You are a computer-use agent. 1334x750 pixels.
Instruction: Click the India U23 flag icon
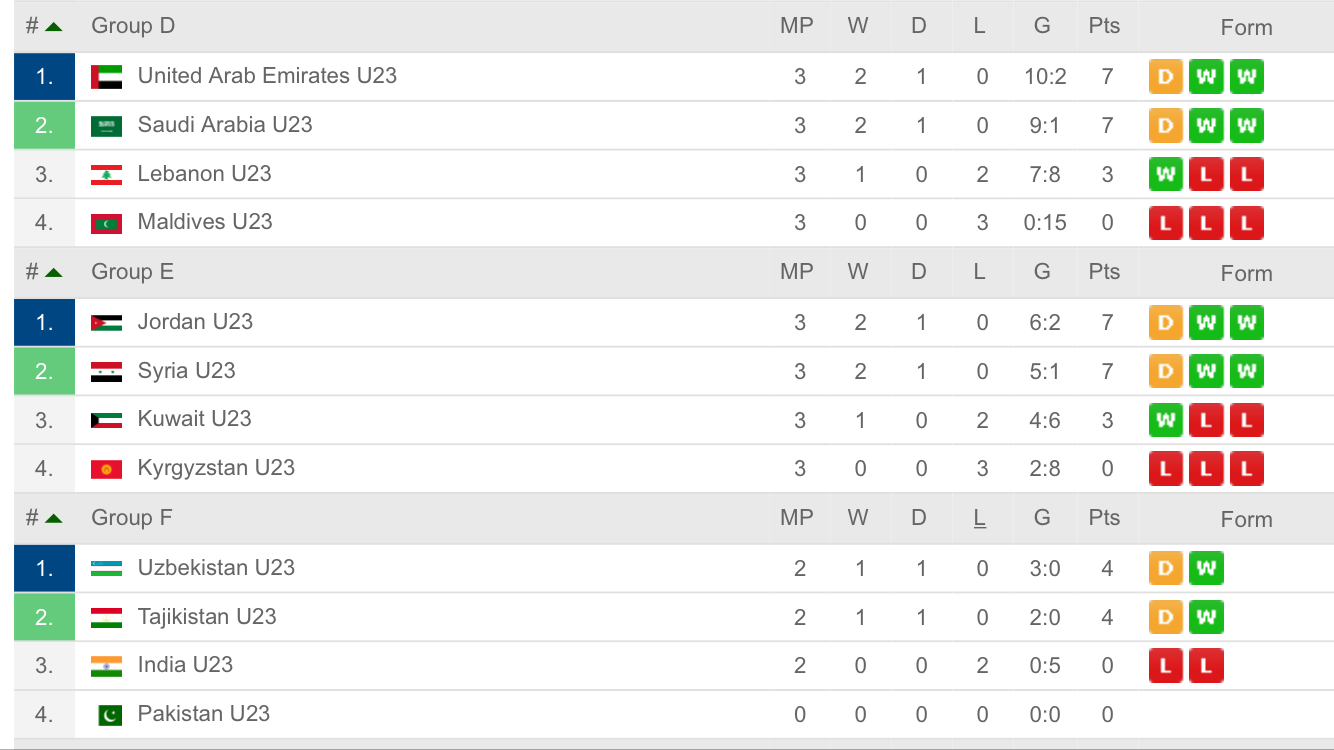[106, 666]
